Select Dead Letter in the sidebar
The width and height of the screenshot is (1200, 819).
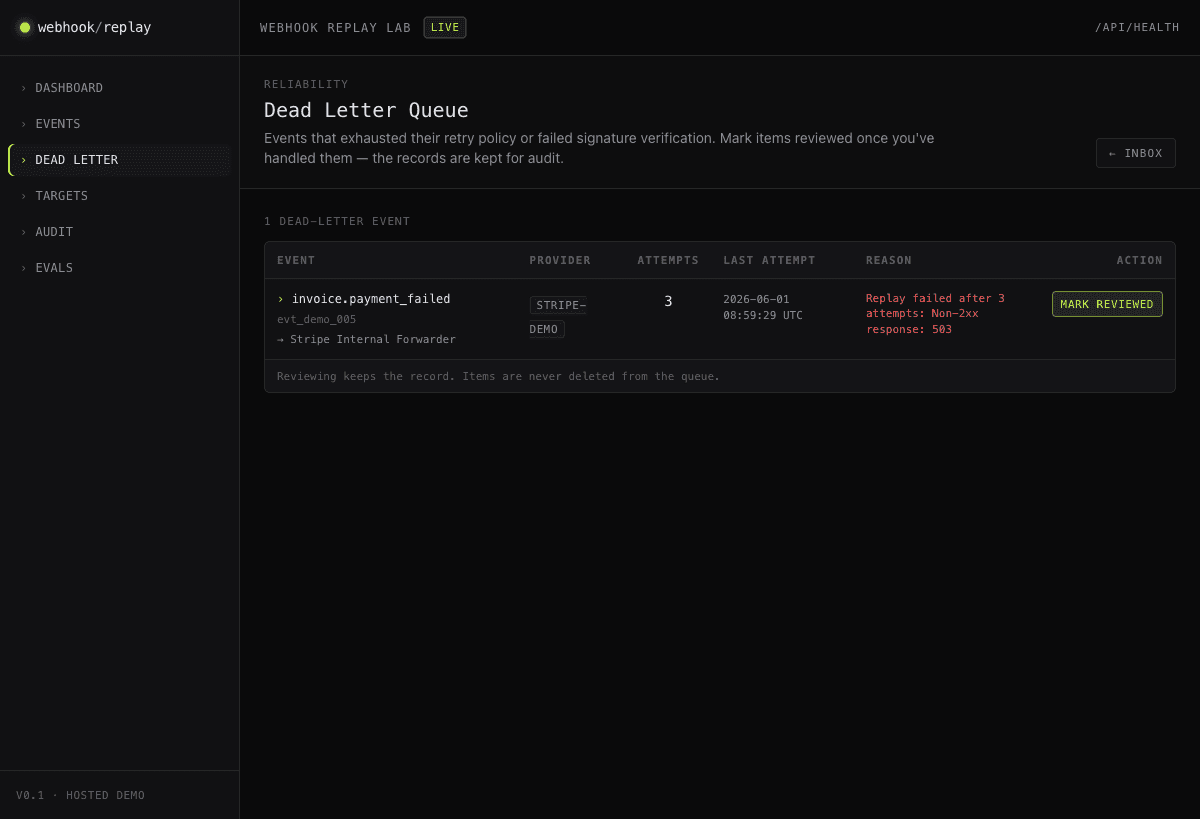(119, 160)
